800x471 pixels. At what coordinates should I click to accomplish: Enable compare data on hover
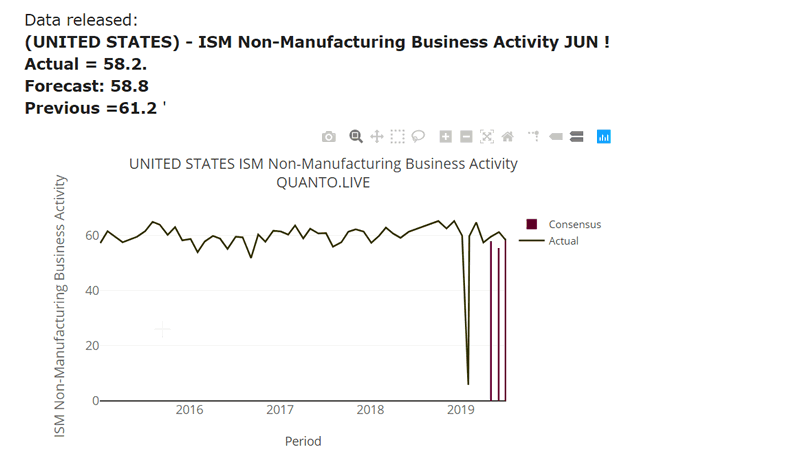[x=577, y=137]
